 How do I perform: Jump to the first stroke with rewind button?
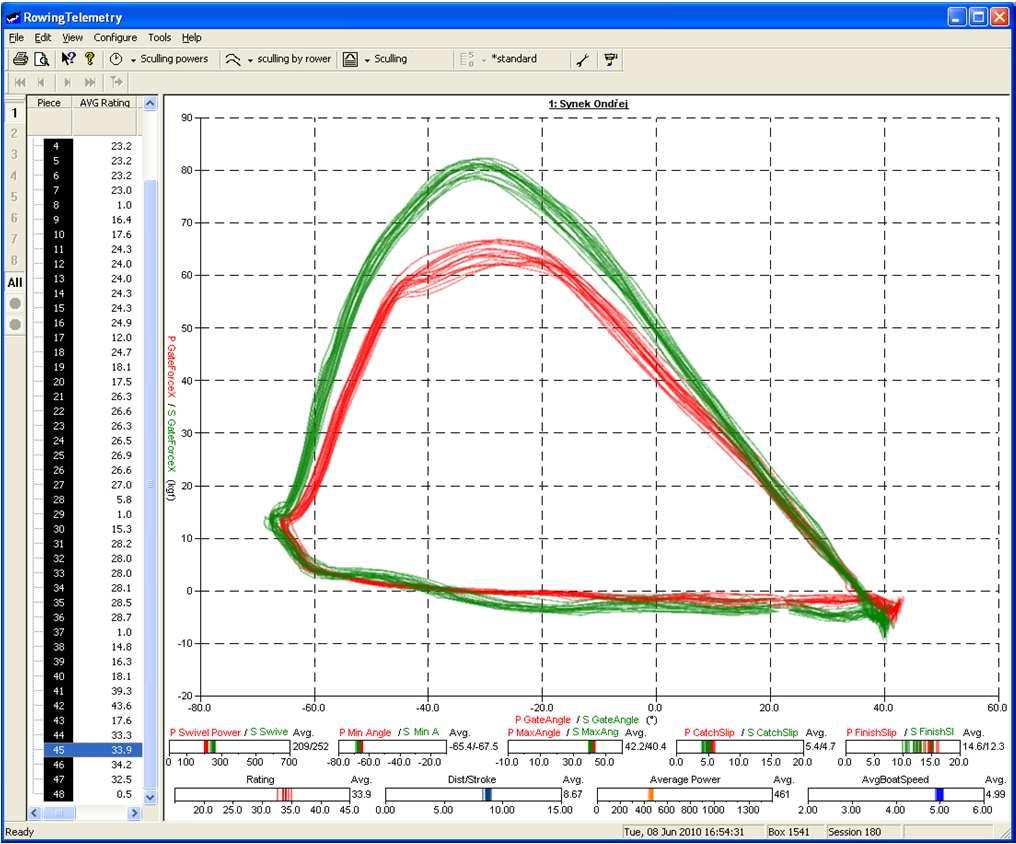20,82
